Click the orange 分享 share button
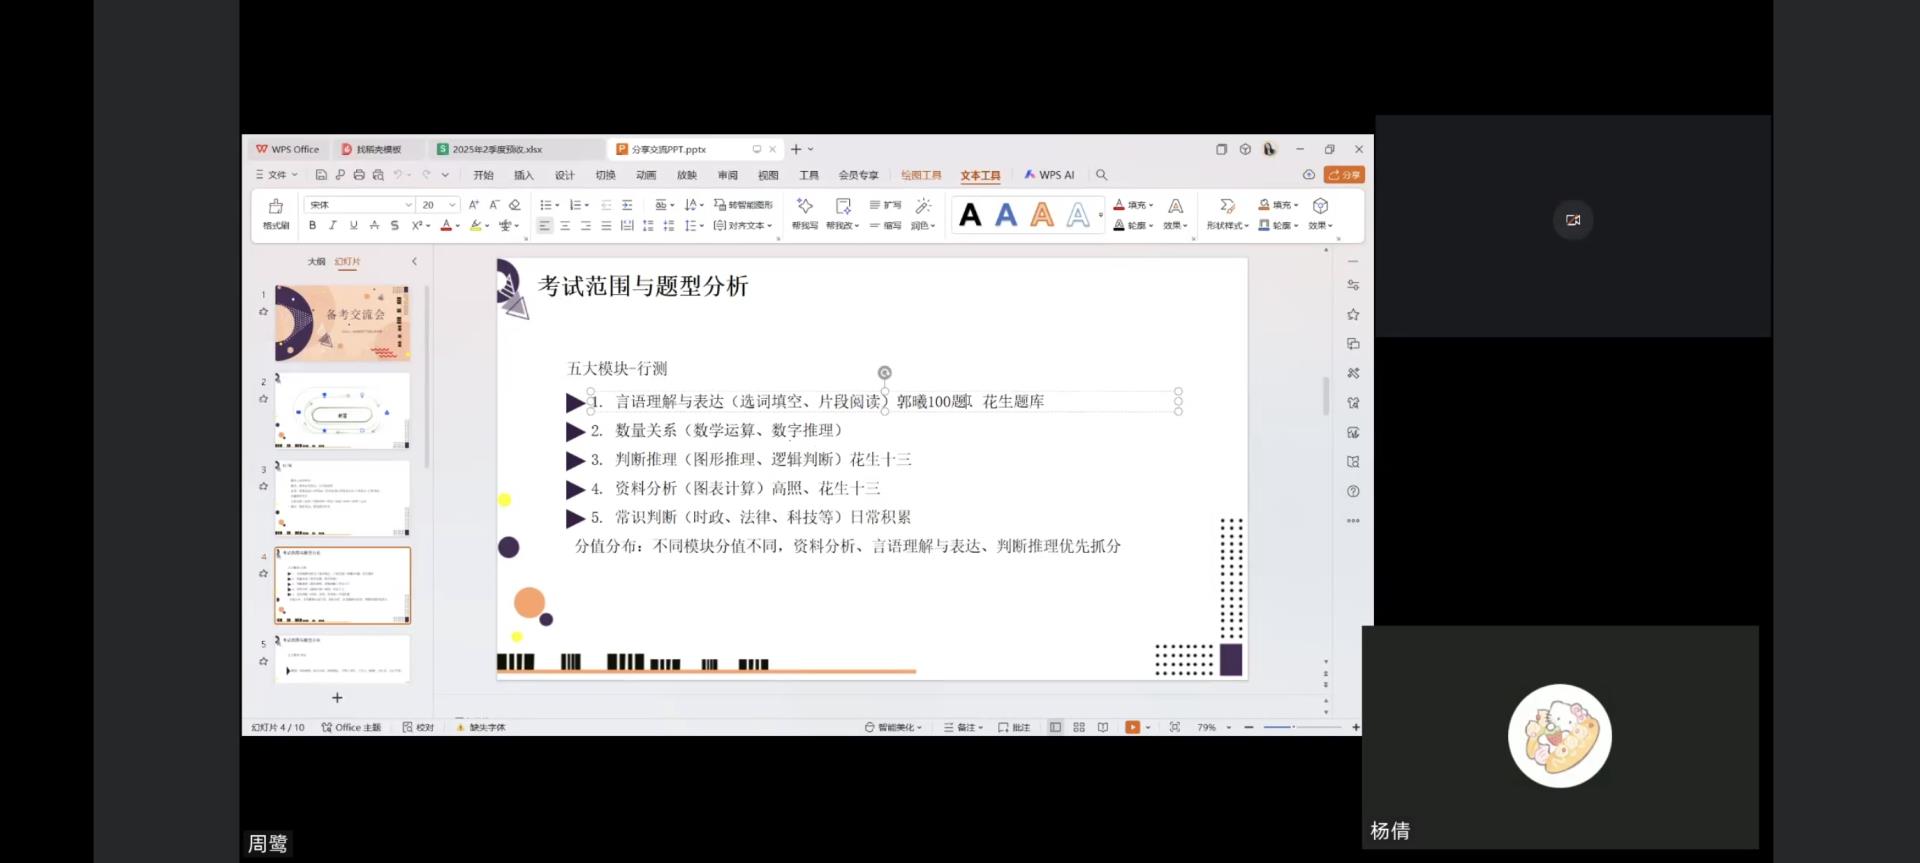 click(1344, 175)
